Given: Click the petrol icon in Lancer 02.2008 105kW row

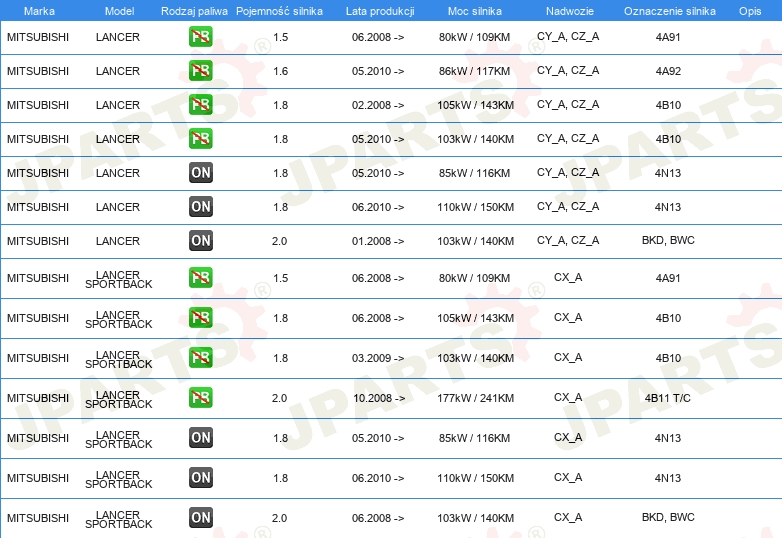Looking at the screenshot, I should [200, 104].
